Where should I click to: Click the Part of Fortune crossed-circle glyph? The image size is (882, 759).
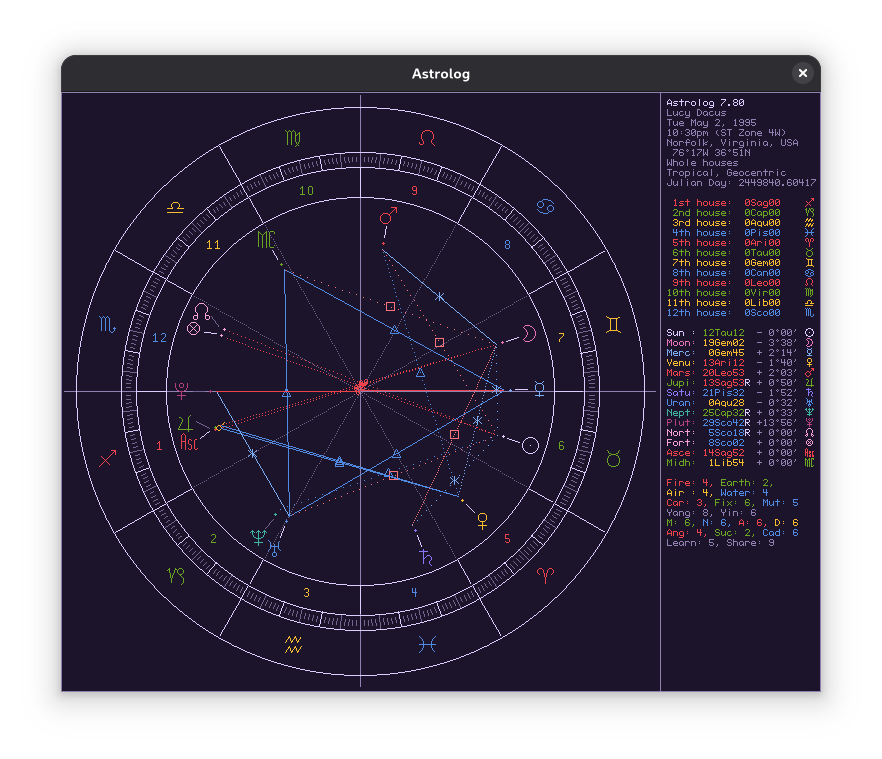pyautogui.click(x=194, y=328)
